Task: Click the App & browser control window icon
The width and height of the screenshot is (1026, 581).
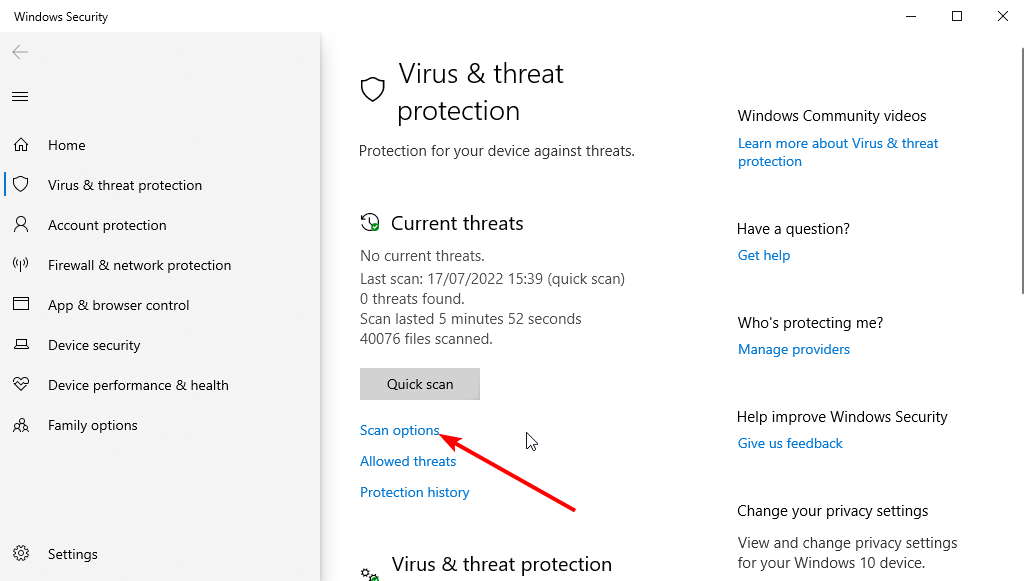Action: pyautogui.click(x=21, y=304)
